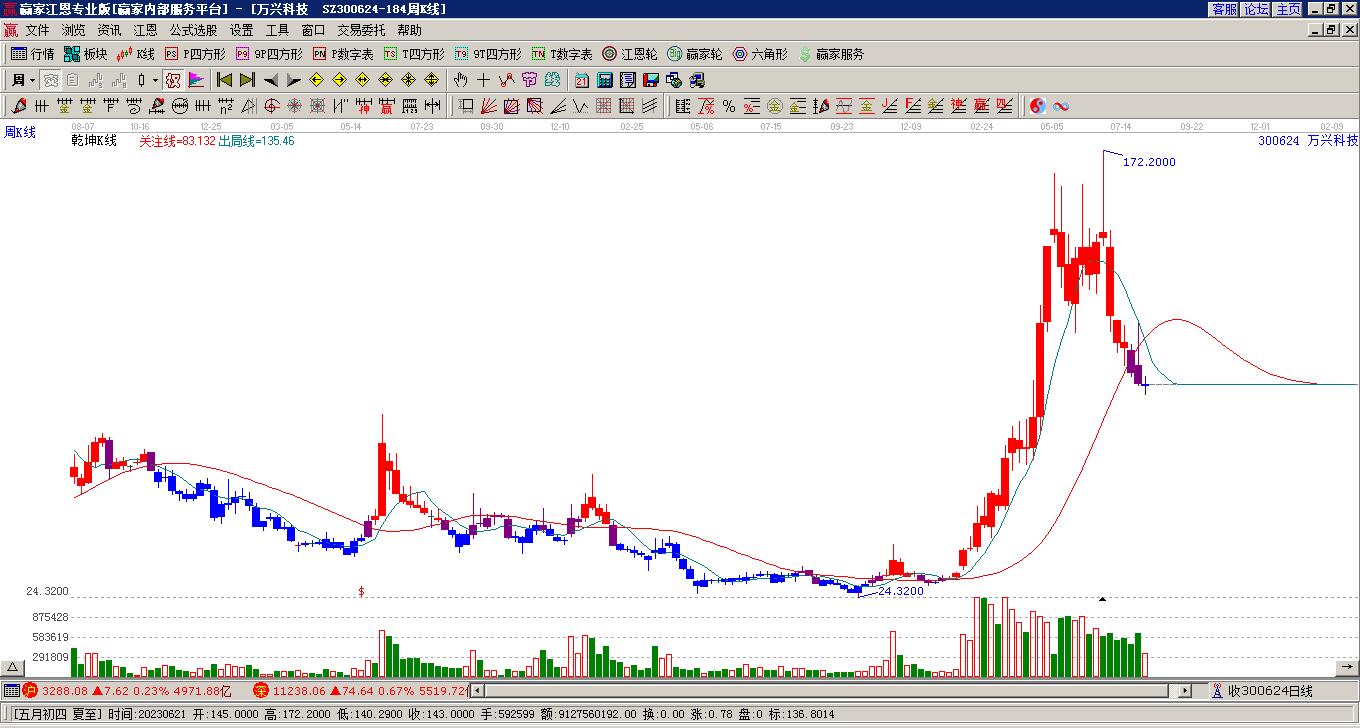The image size is (1360, 728).
Task: Jump to the first bar
Action: 224,80
